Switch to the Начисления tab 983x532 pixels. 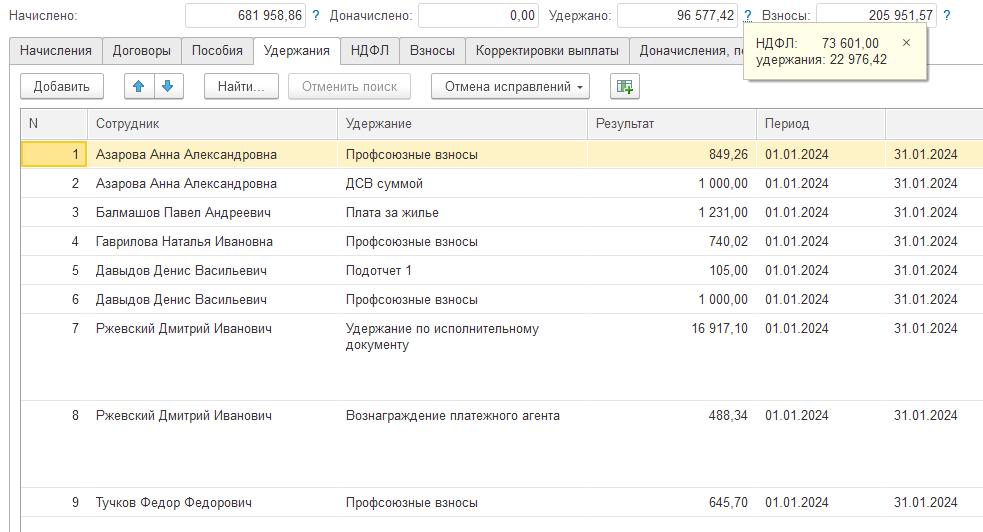[x=56, y=51]
